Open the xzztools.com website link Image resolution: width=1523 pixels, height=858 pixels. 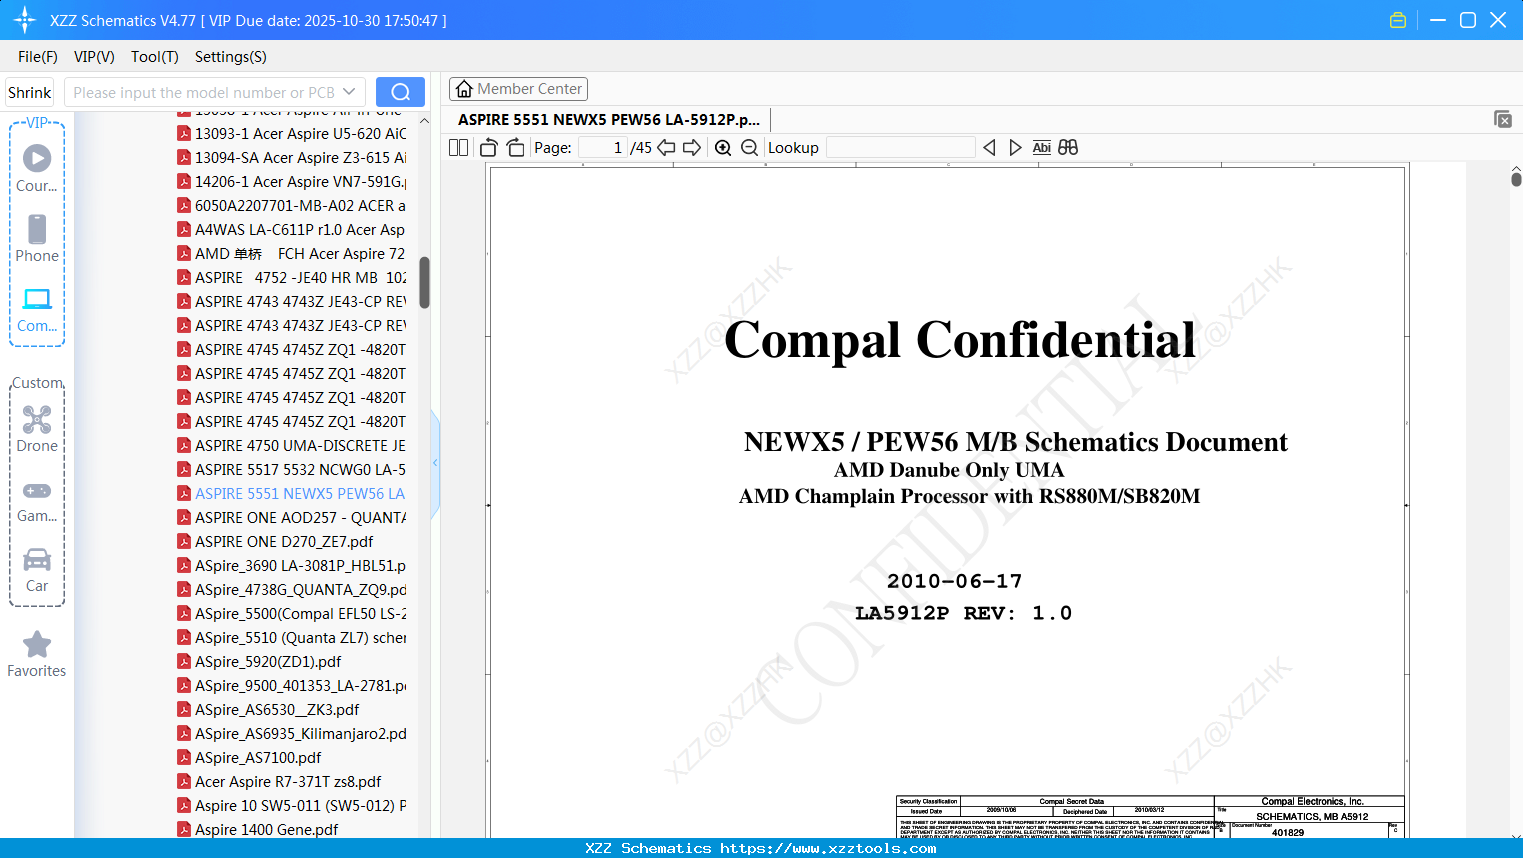tap(828, 848)
